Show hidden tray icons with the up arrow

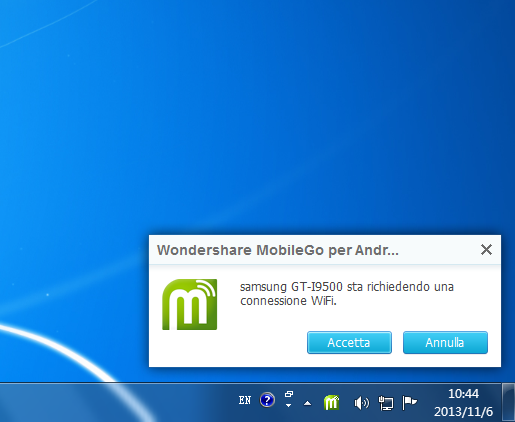307,404
